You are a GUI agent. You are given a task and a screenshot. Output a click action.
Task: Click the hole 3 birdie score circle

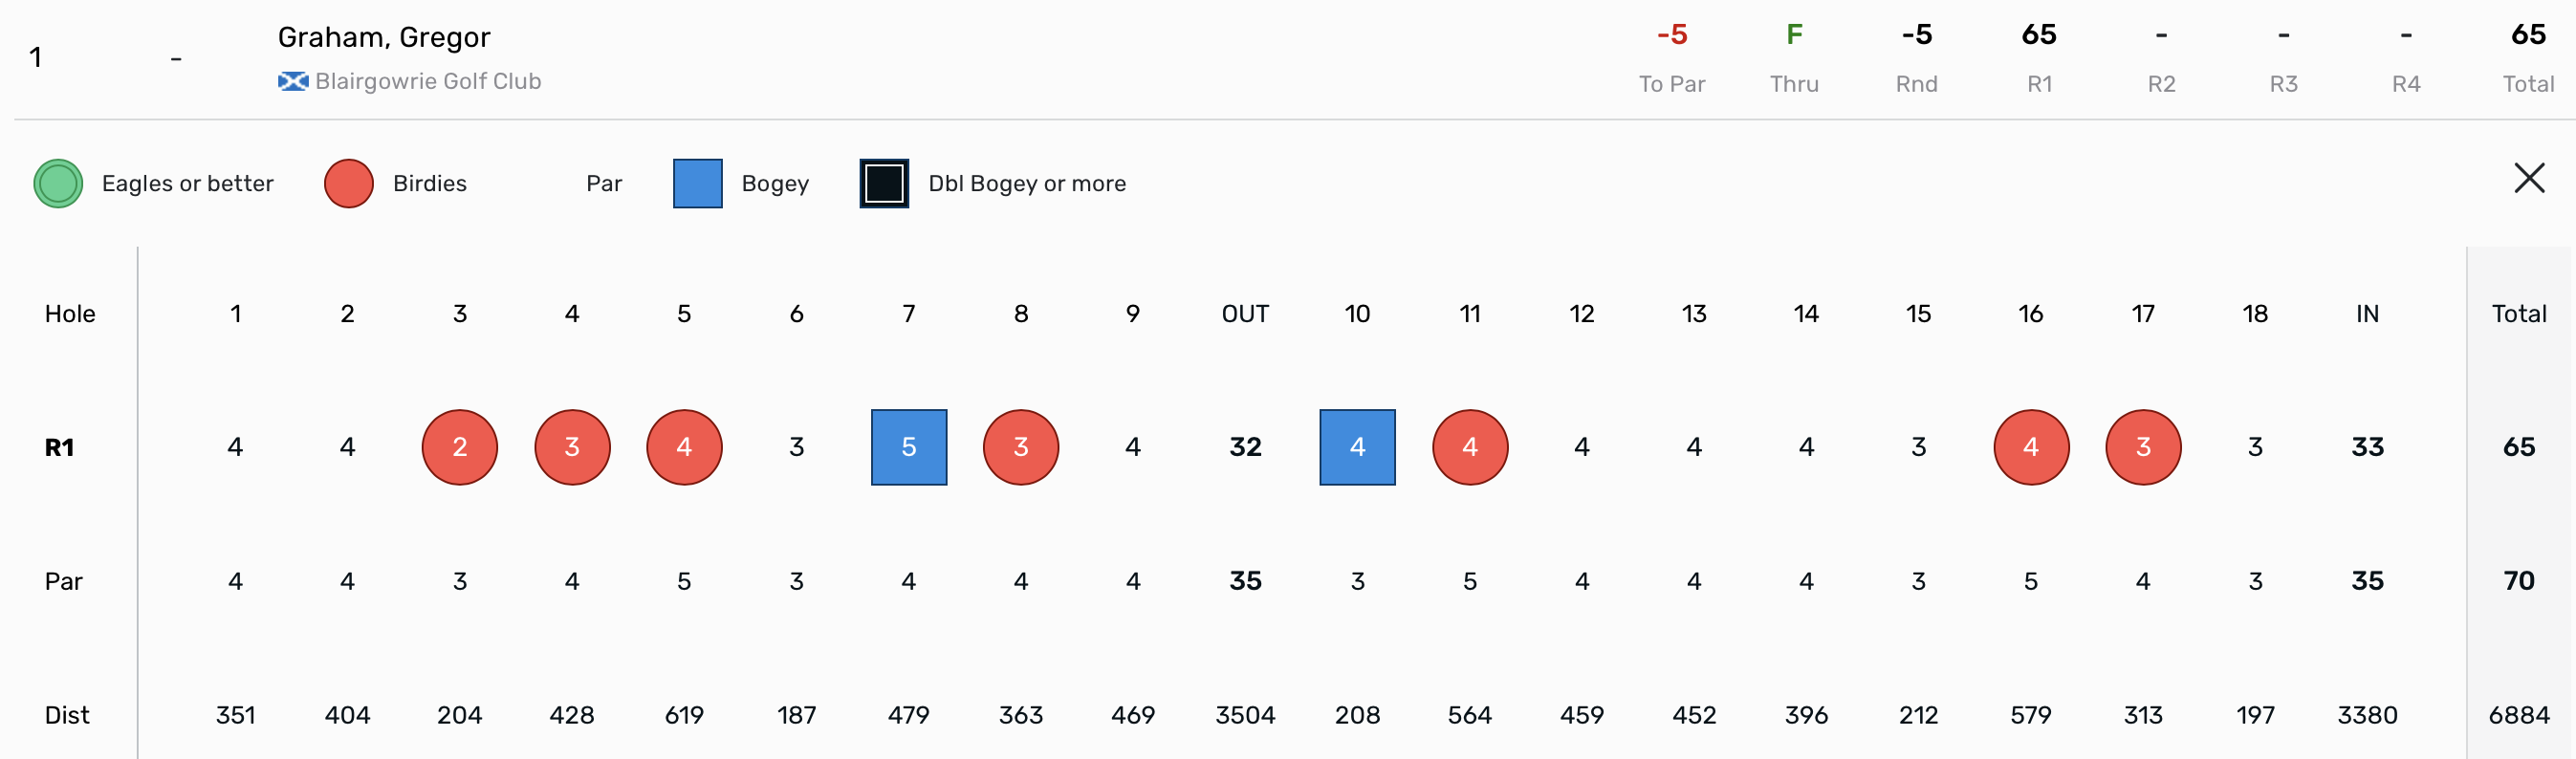[x=459, y=447]
